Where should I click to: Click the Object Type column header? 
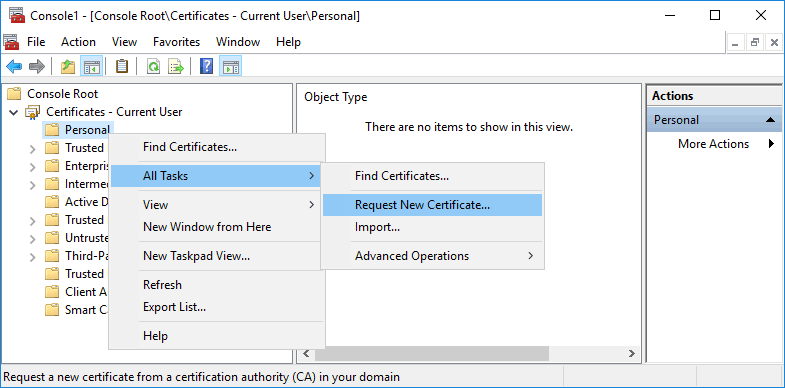click(x=335, y=97)
